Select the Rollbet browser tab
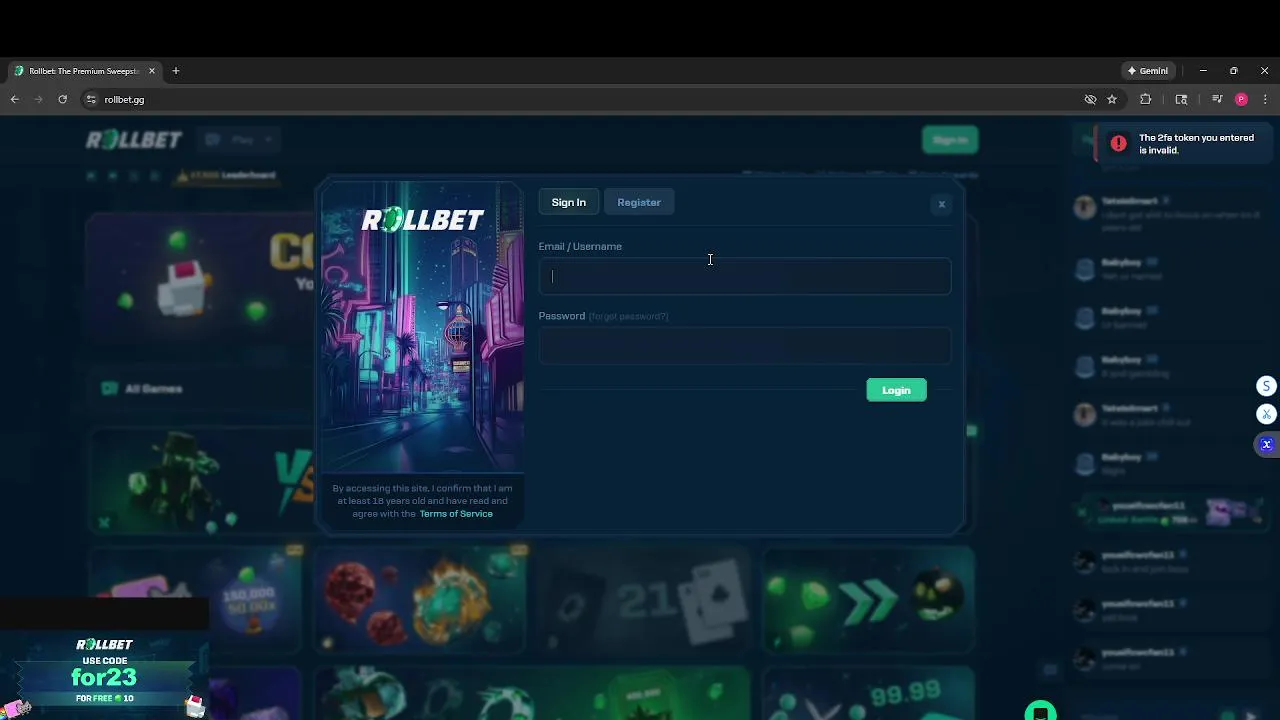 [x=84, y=71]
